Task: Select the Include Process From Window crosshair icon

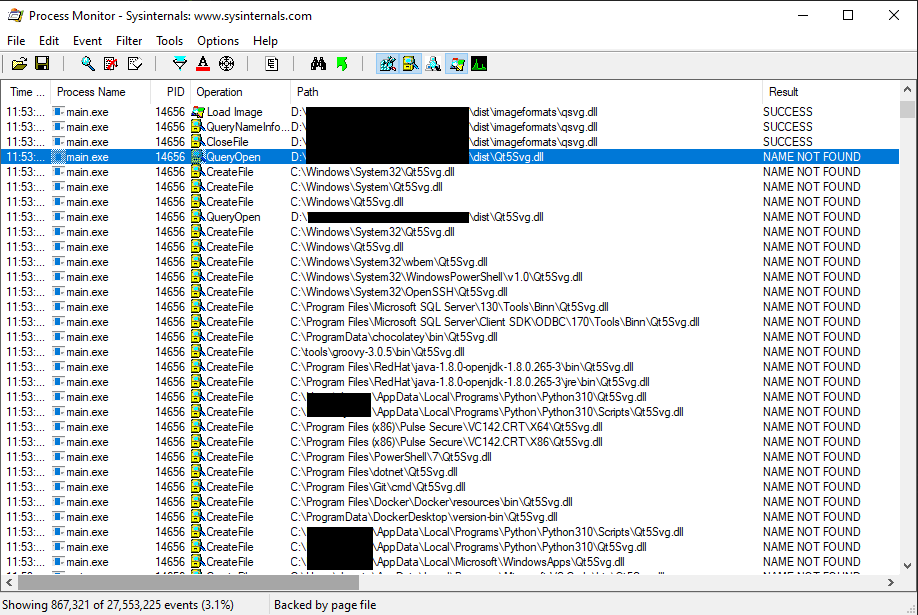Action: coord(227,64)
